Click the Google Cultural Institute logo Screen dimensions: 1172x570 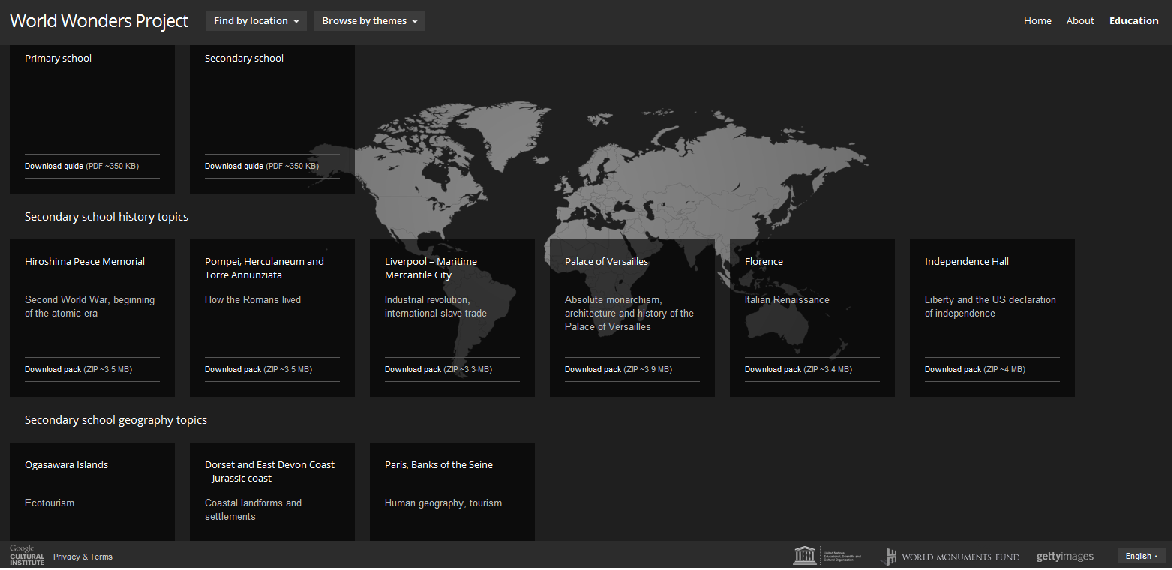(x=27, y=555)
